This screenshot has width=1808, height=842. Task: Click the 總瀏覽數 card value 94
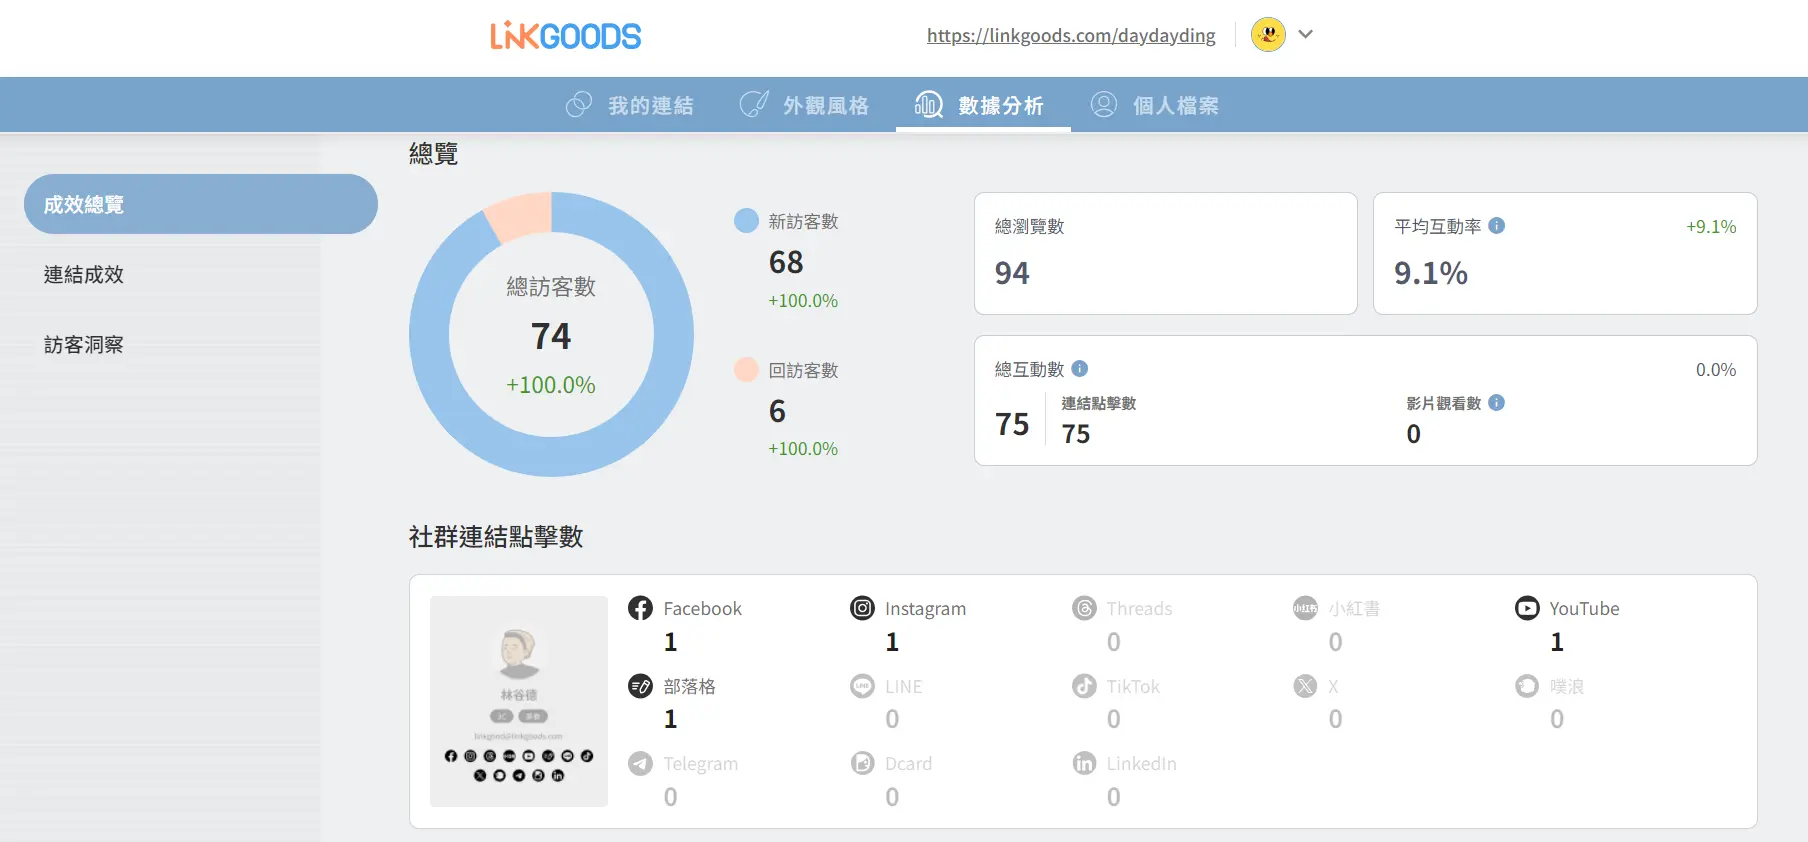pos(1012,273)
